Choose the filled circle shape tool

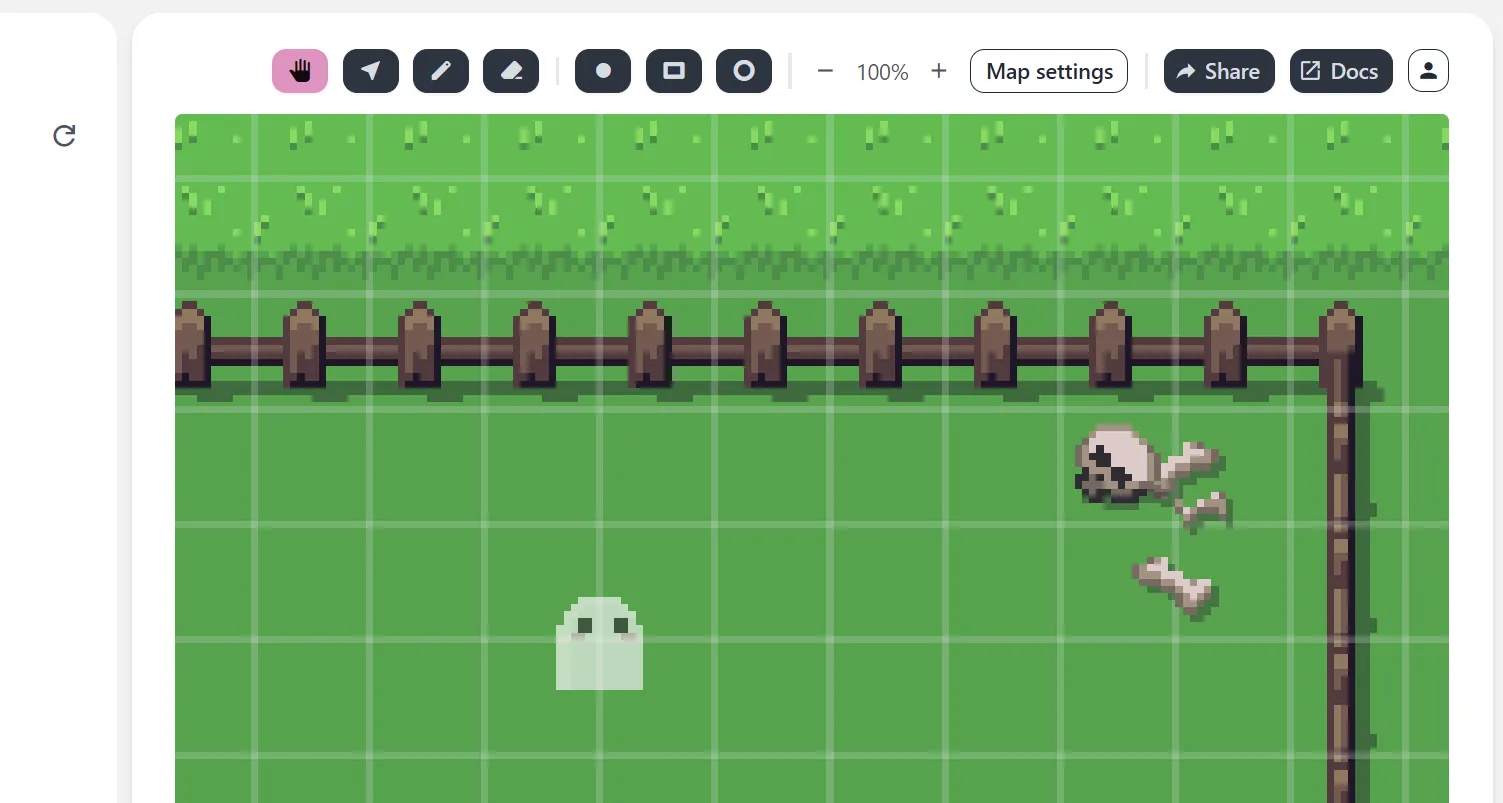[x=603, y=71]
